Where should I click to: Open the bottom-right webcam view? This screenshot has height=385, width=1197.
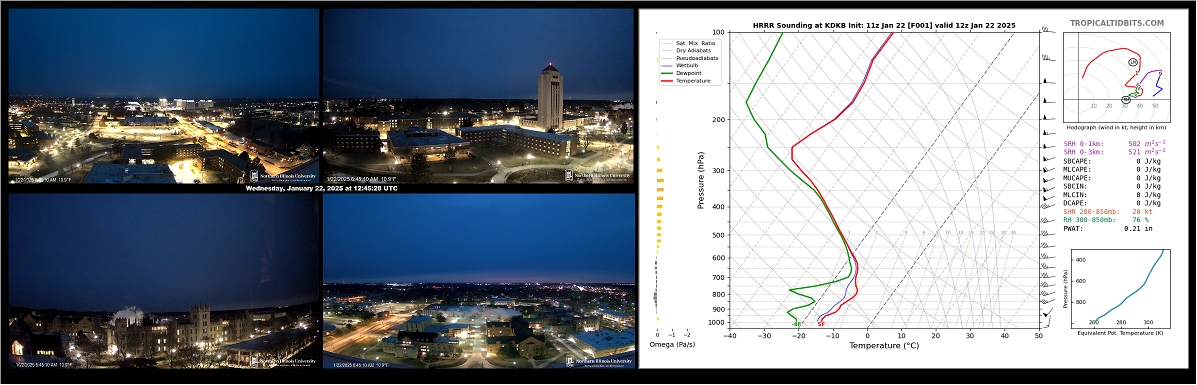tap(479, 281)
